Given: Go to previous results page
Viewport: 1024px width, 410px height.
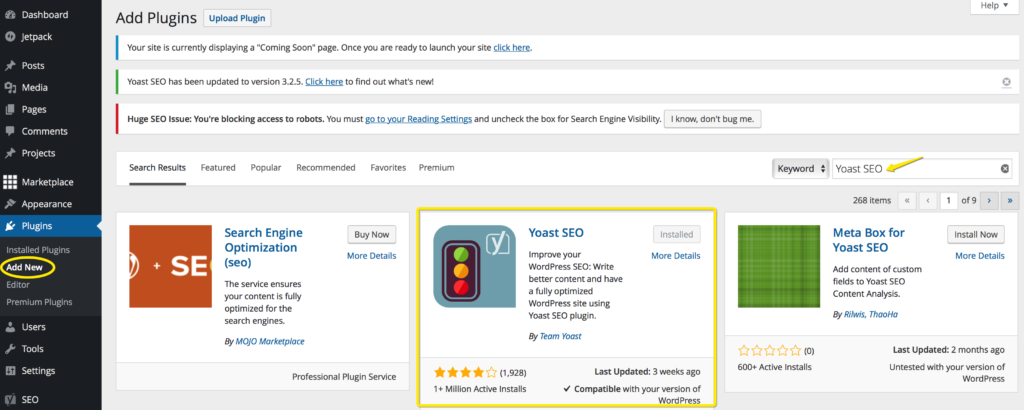Looking at the screenshot, I should [x=928, y=201].
